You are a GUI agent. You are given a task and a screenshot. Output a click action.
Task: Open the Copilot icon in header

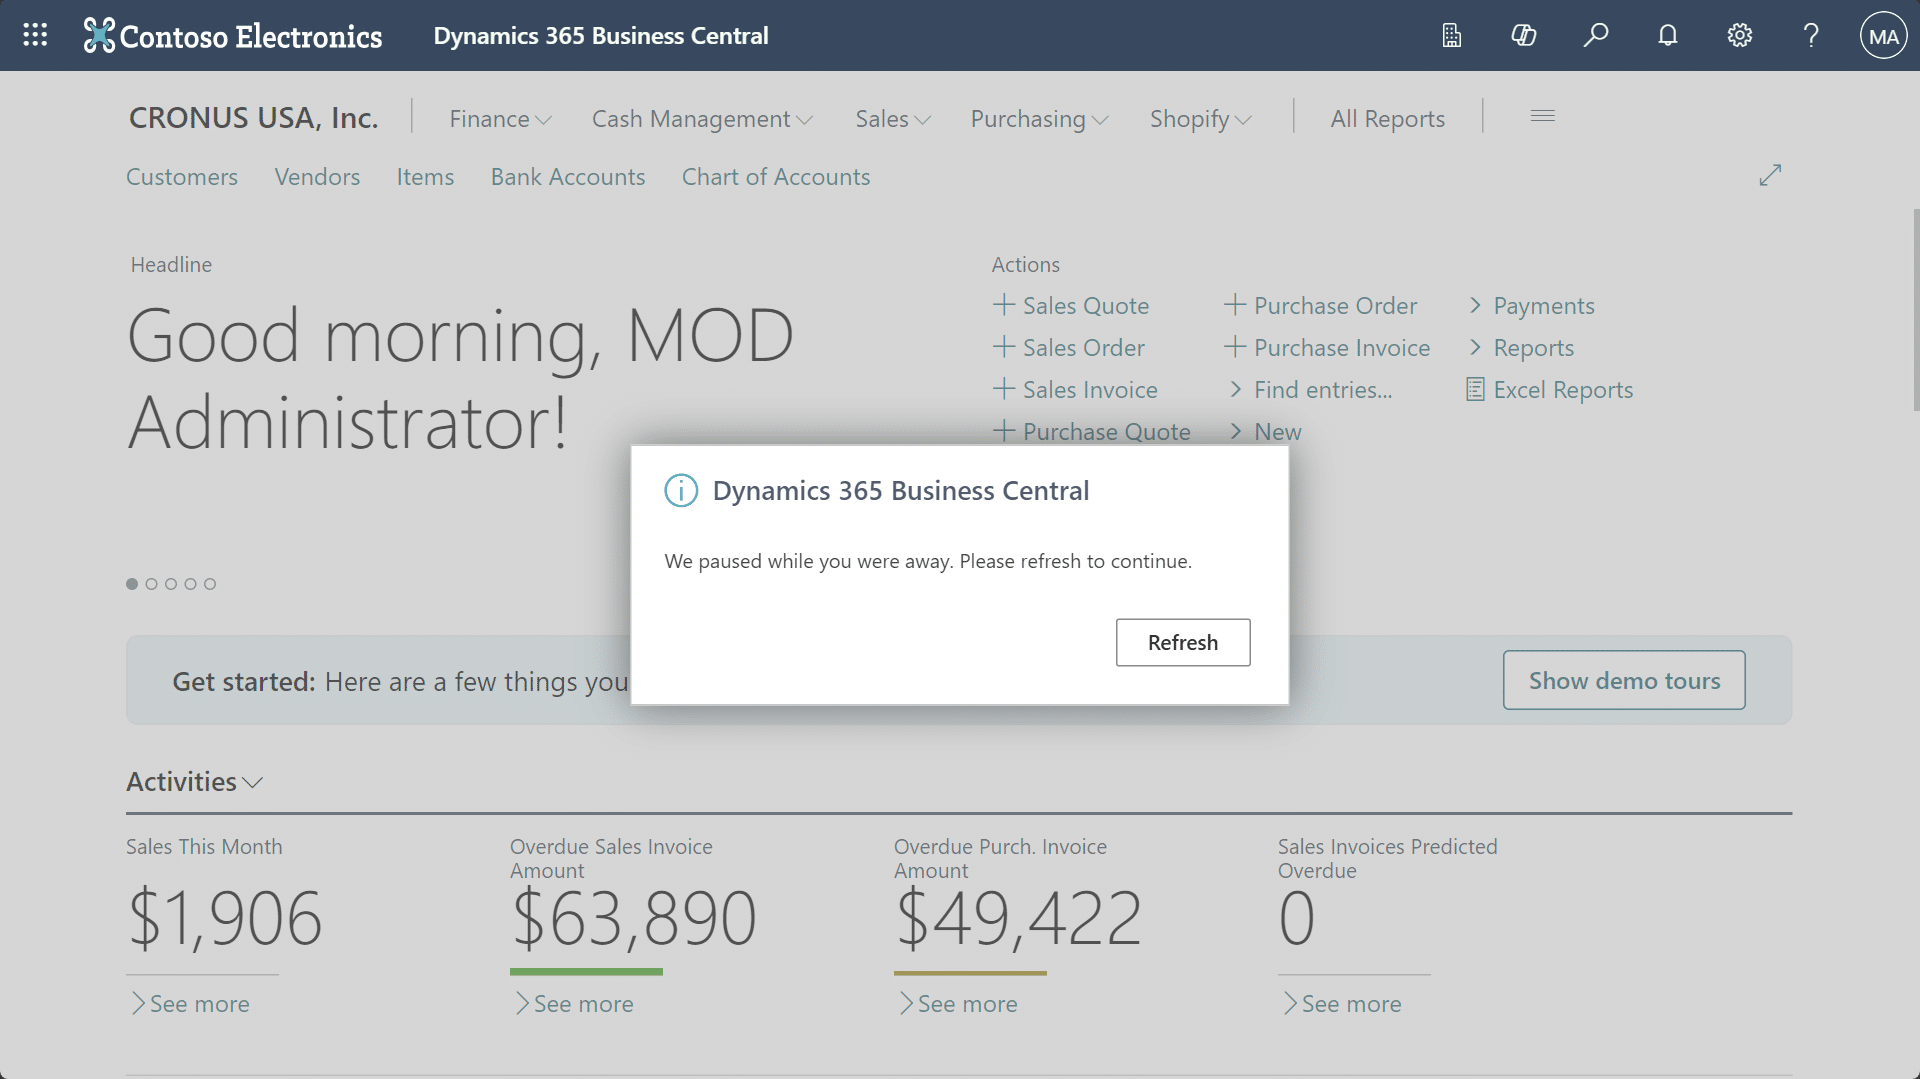1524,36
